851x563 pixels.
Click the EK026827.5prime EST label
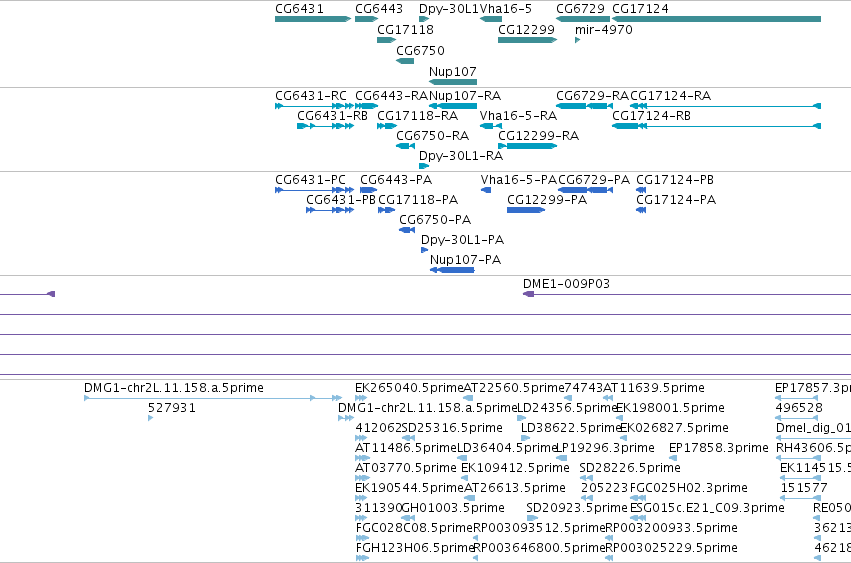click(674, 428)
